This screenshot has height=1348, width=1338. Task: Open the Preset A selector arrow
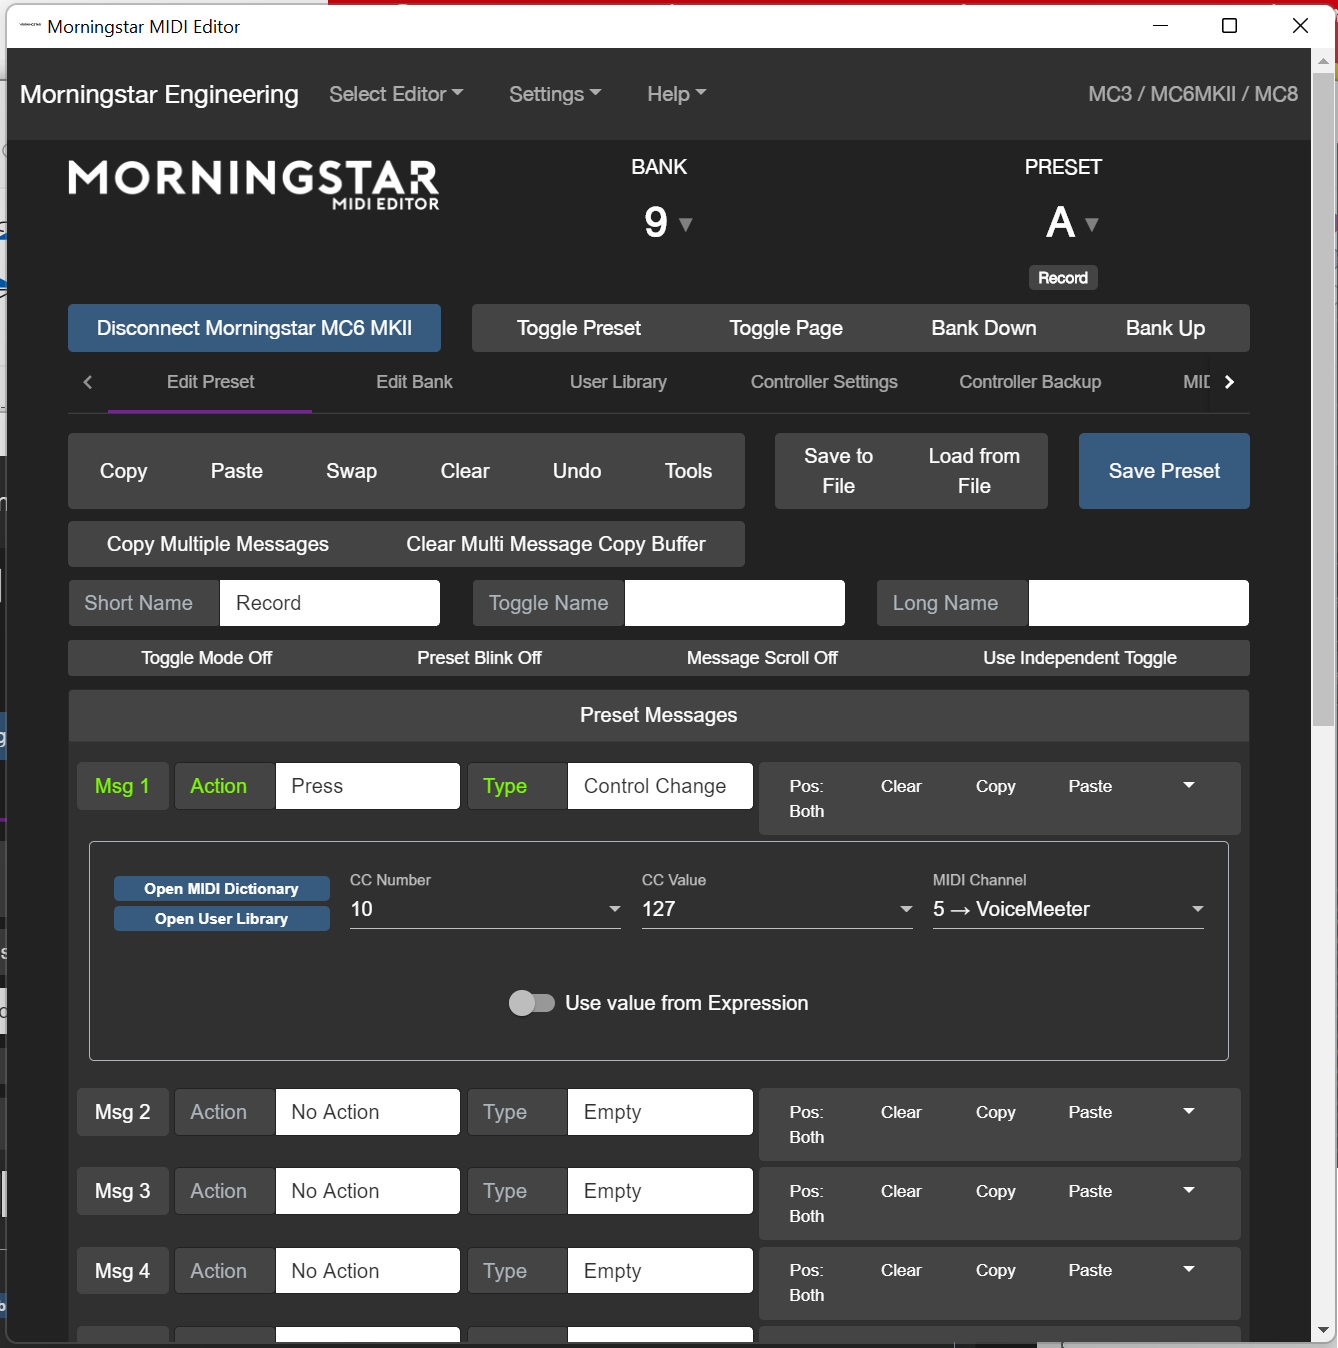1092,224
